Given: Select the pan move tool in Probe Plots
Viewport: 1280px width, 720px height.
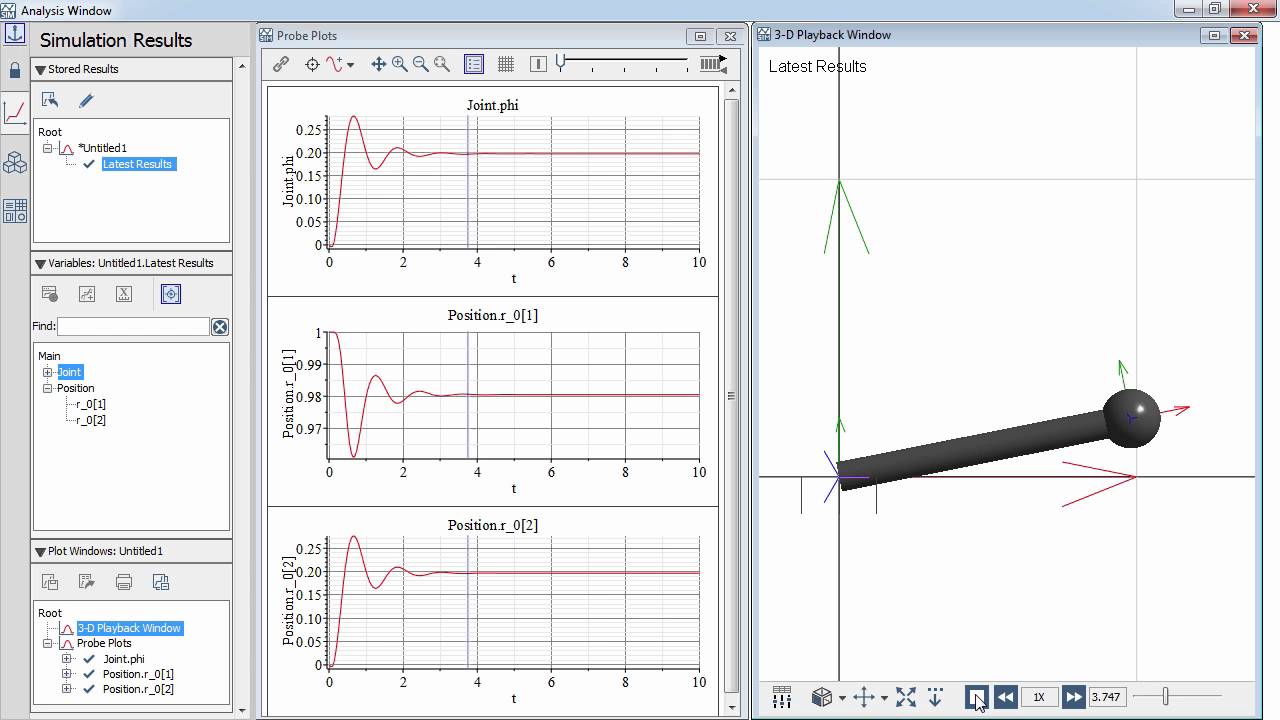Looking at the screenshot, I should pyautogui.click(x=379, y=64).
